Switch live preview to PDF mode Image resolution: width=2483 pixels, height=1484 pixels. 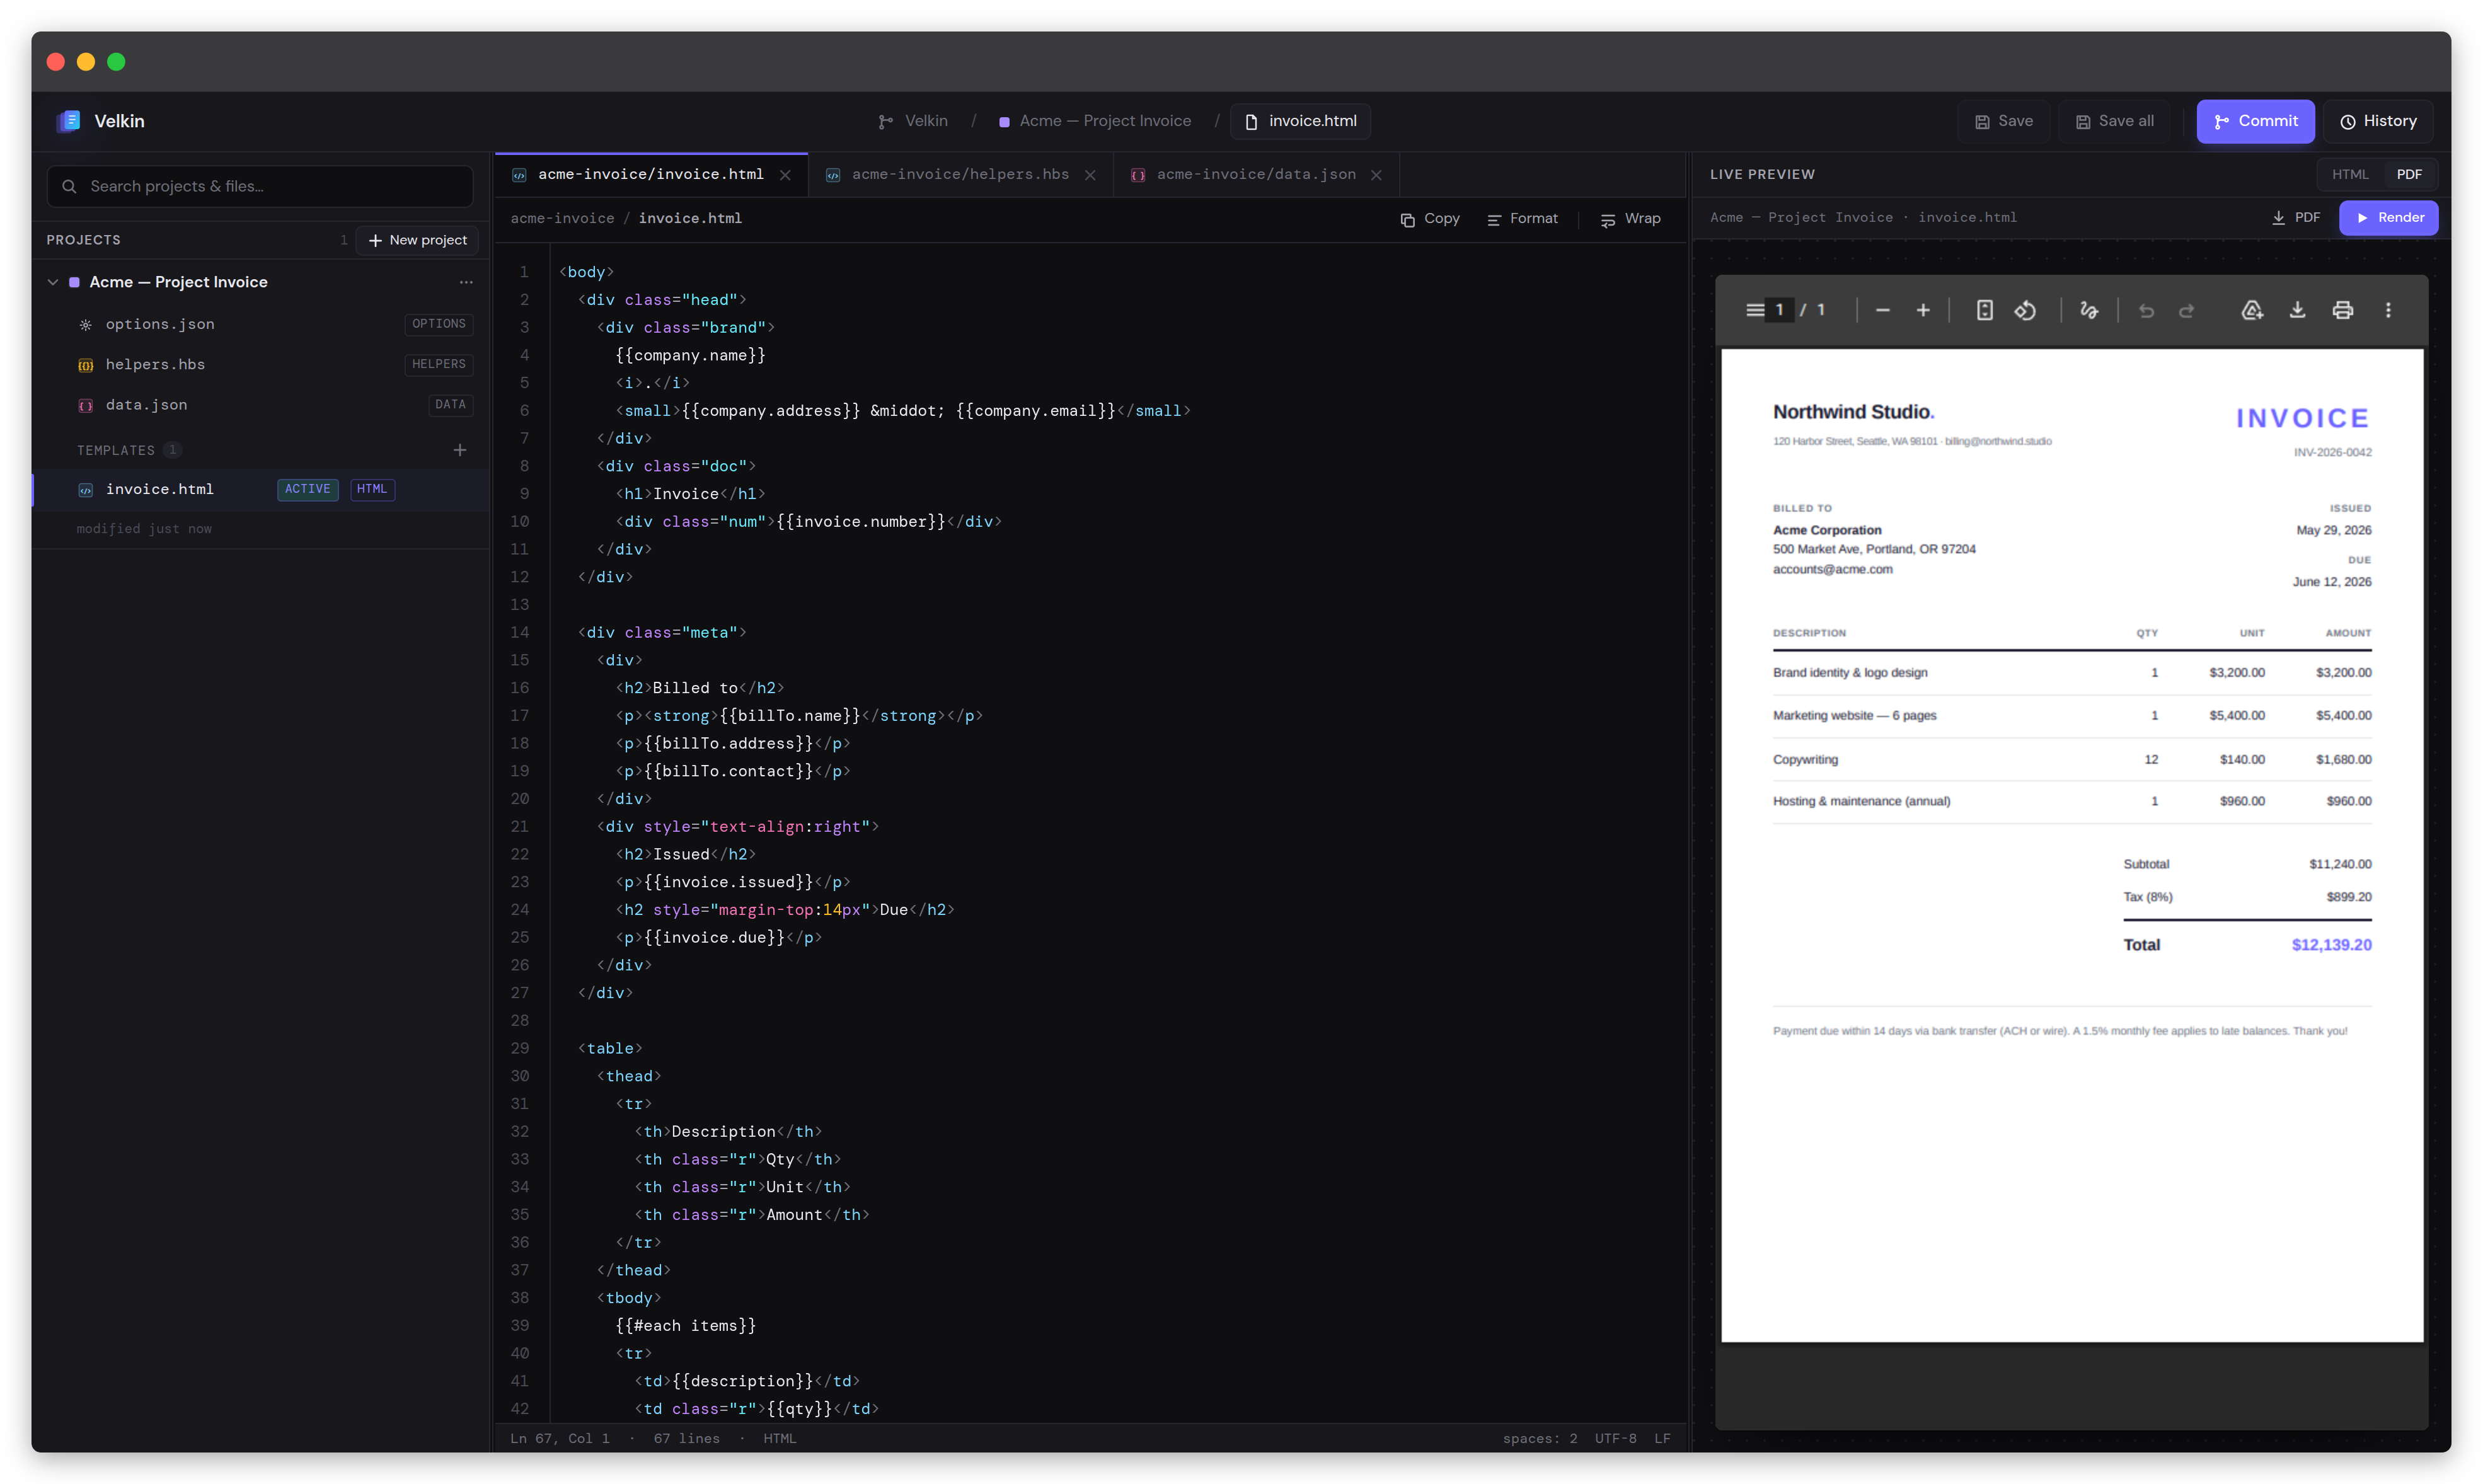click(x=2409, y=175)
